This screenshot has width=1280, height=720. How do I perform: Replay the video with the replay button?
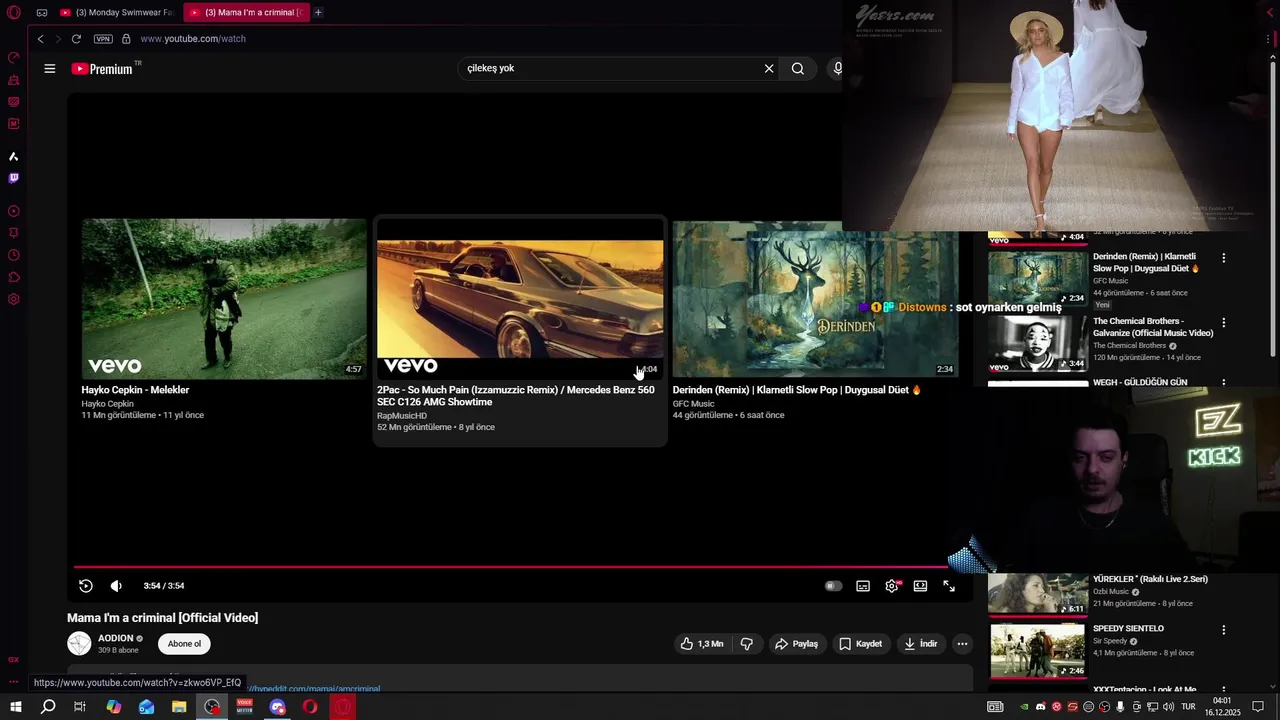coord(86,586)
